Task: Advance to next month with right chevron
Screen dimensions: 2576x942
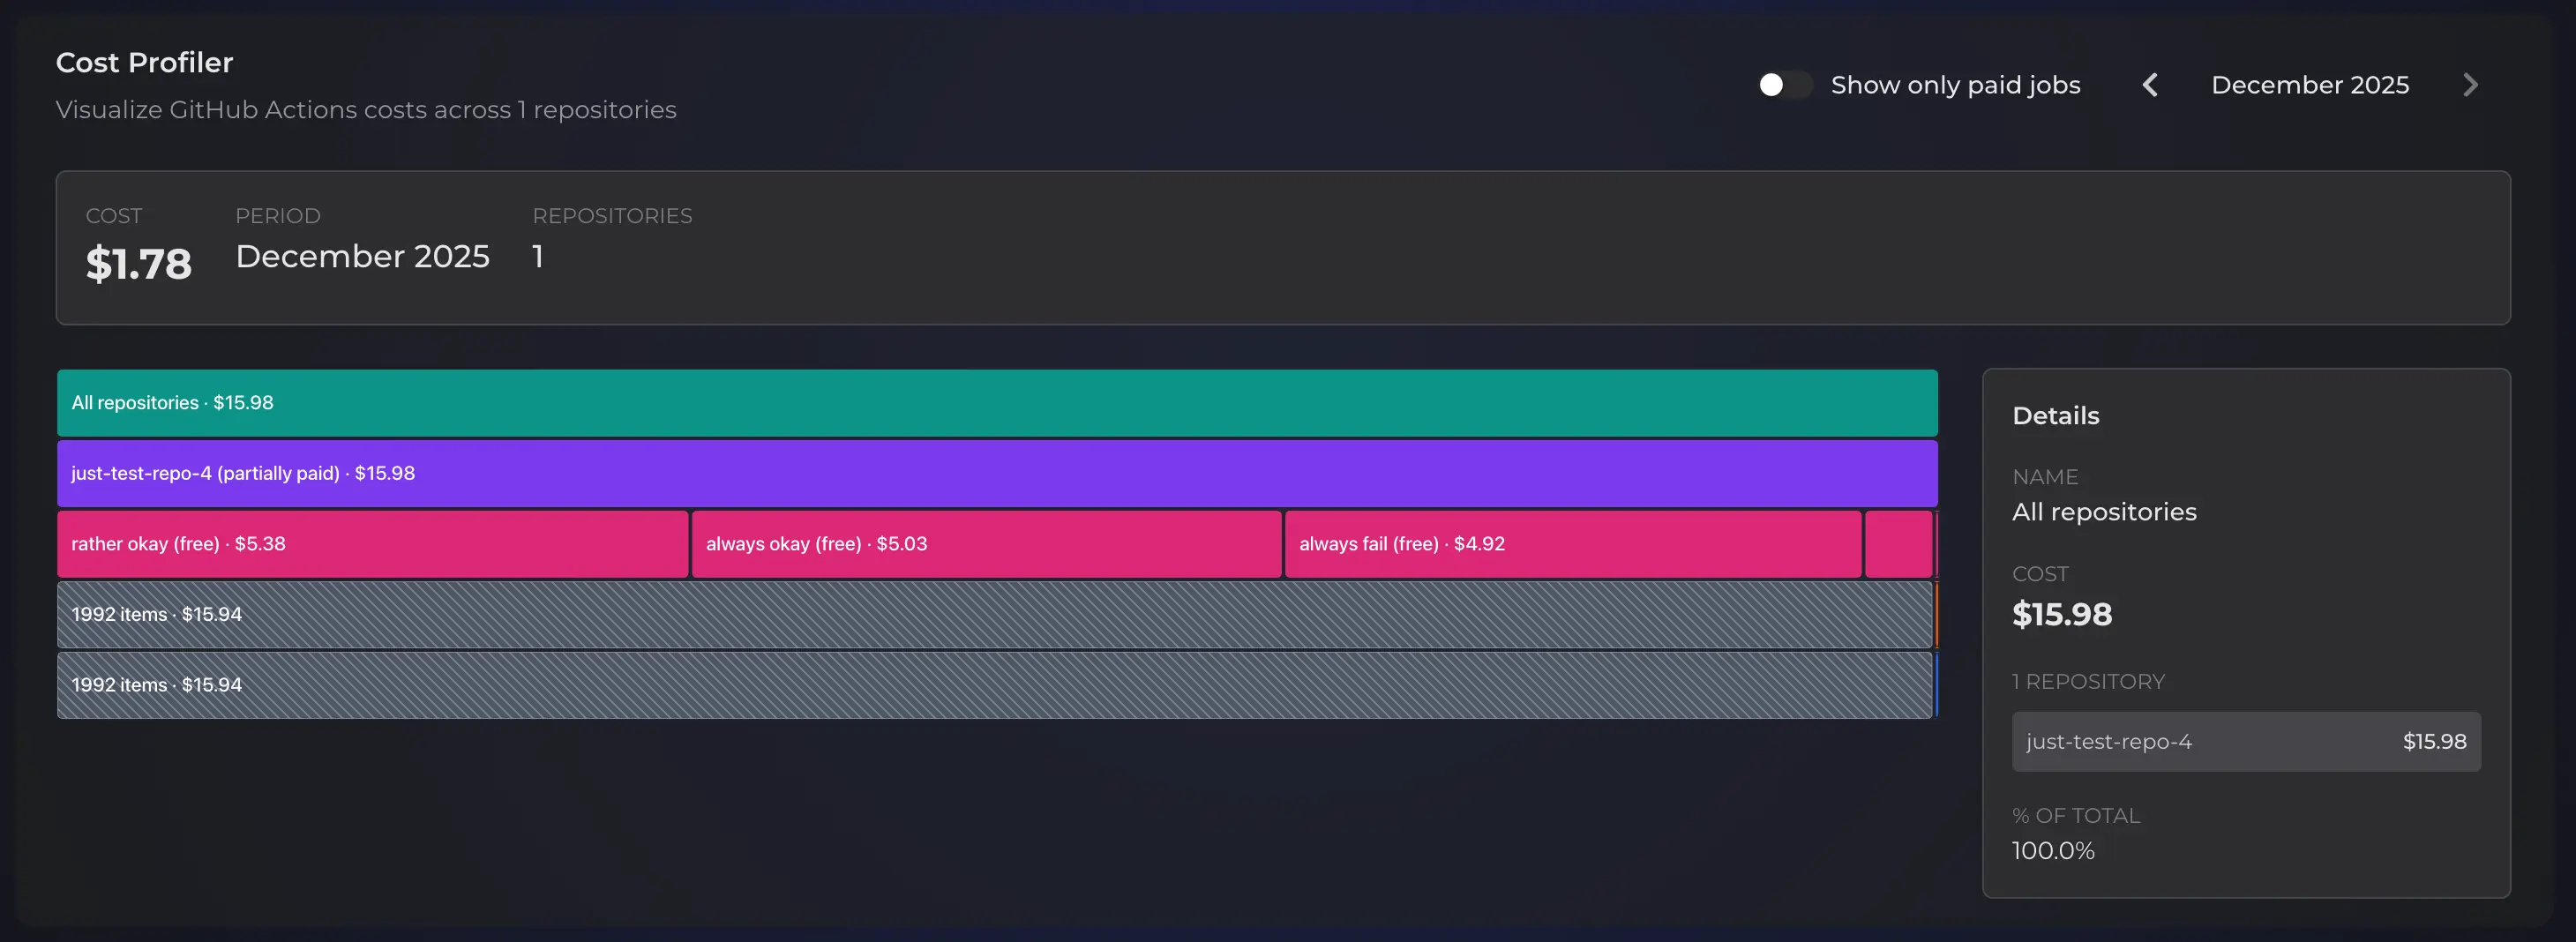Action: click(x=2470, y=84)
